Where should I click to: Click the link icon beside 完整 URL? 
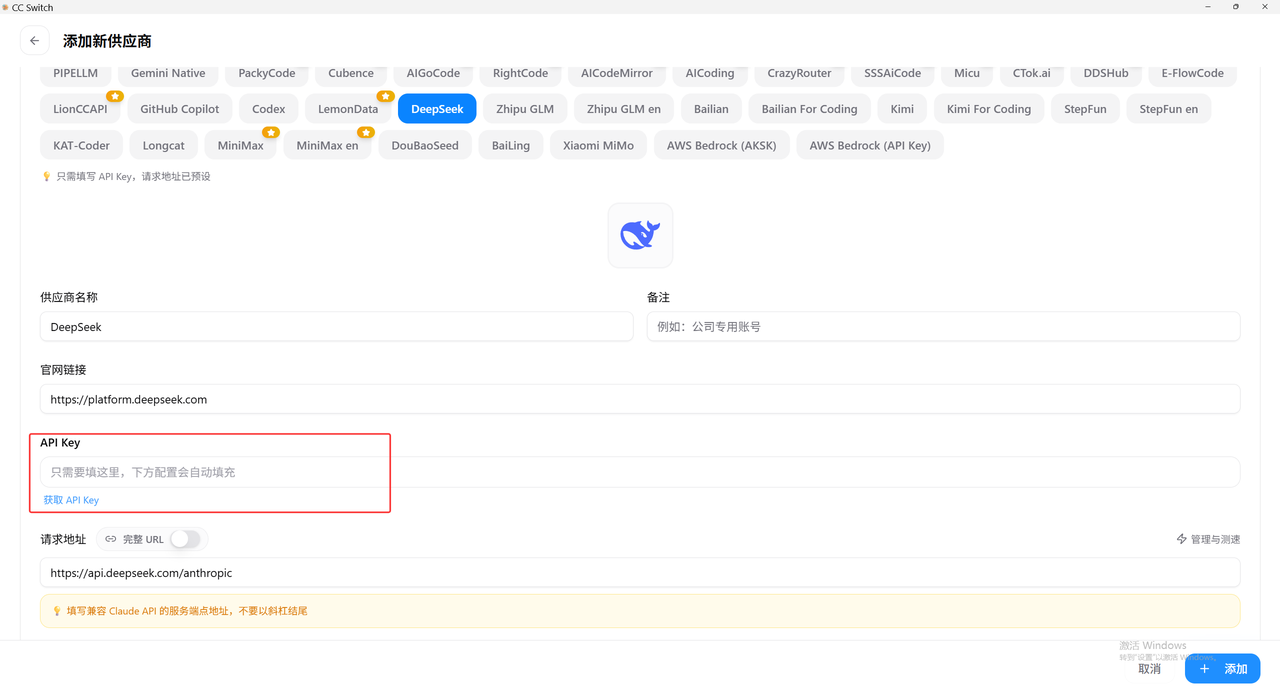click(x=111, y=539)
